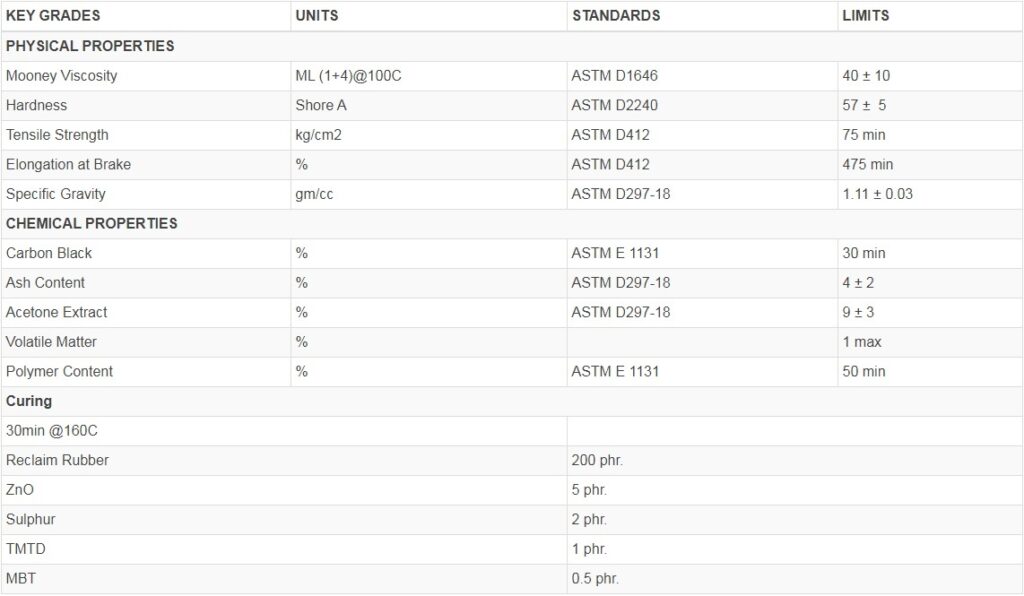Click the Polymer Content row label
This screenshot has height=596, width=1024.
pos(59,371)
